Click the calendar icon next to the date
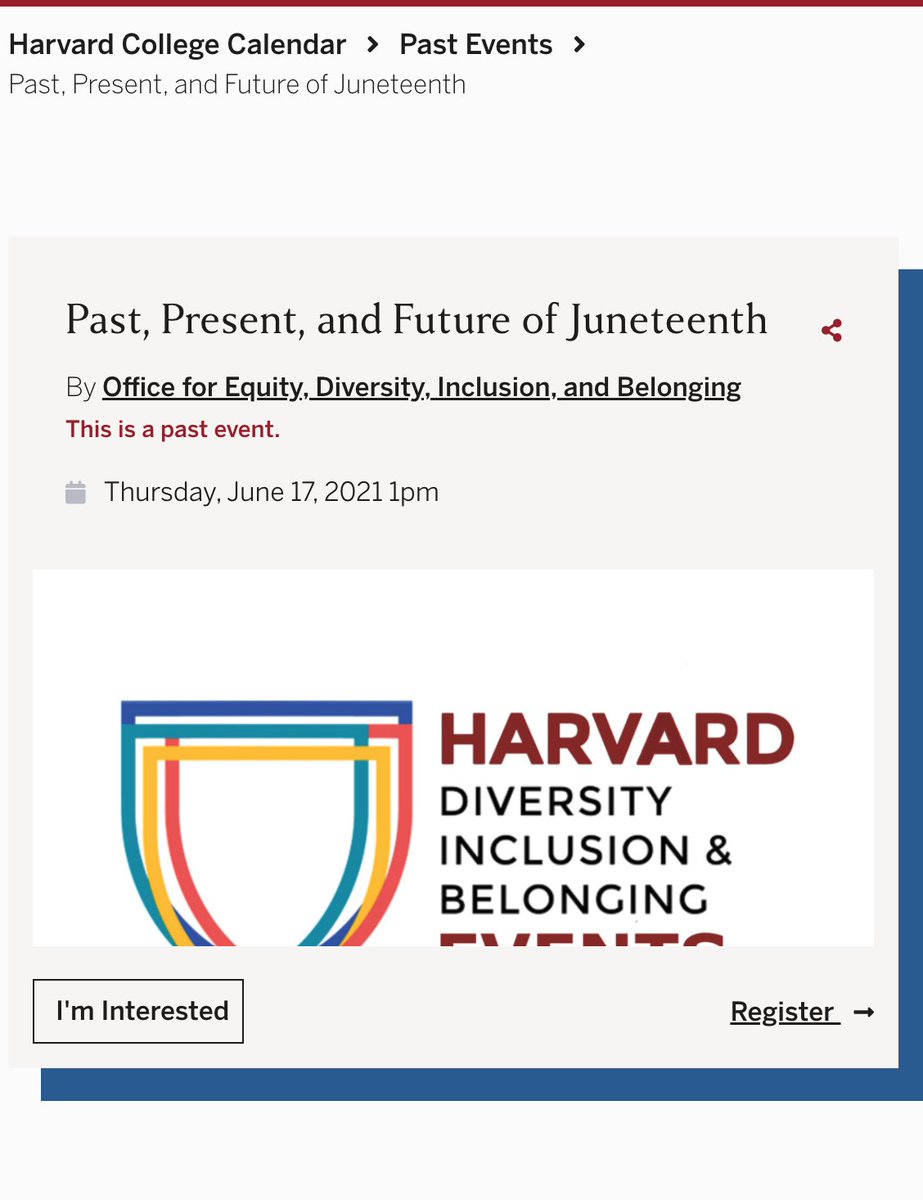The image size is (923, 1200). 75,492
